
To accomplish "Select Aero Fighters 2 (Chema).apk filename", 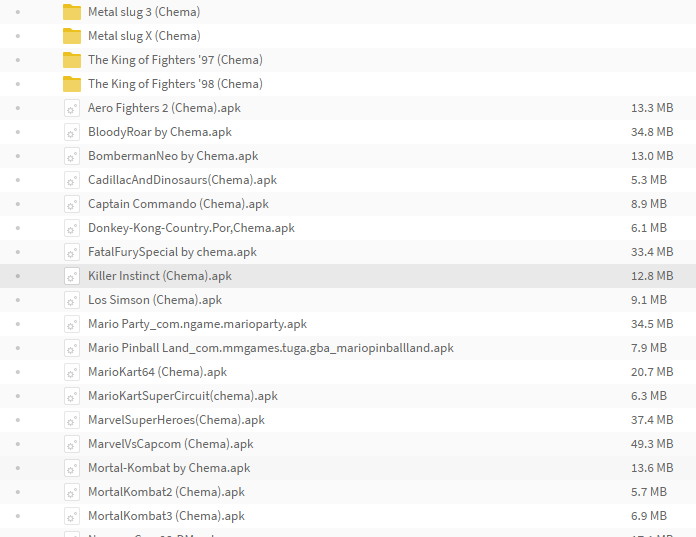I will [164, 108].
